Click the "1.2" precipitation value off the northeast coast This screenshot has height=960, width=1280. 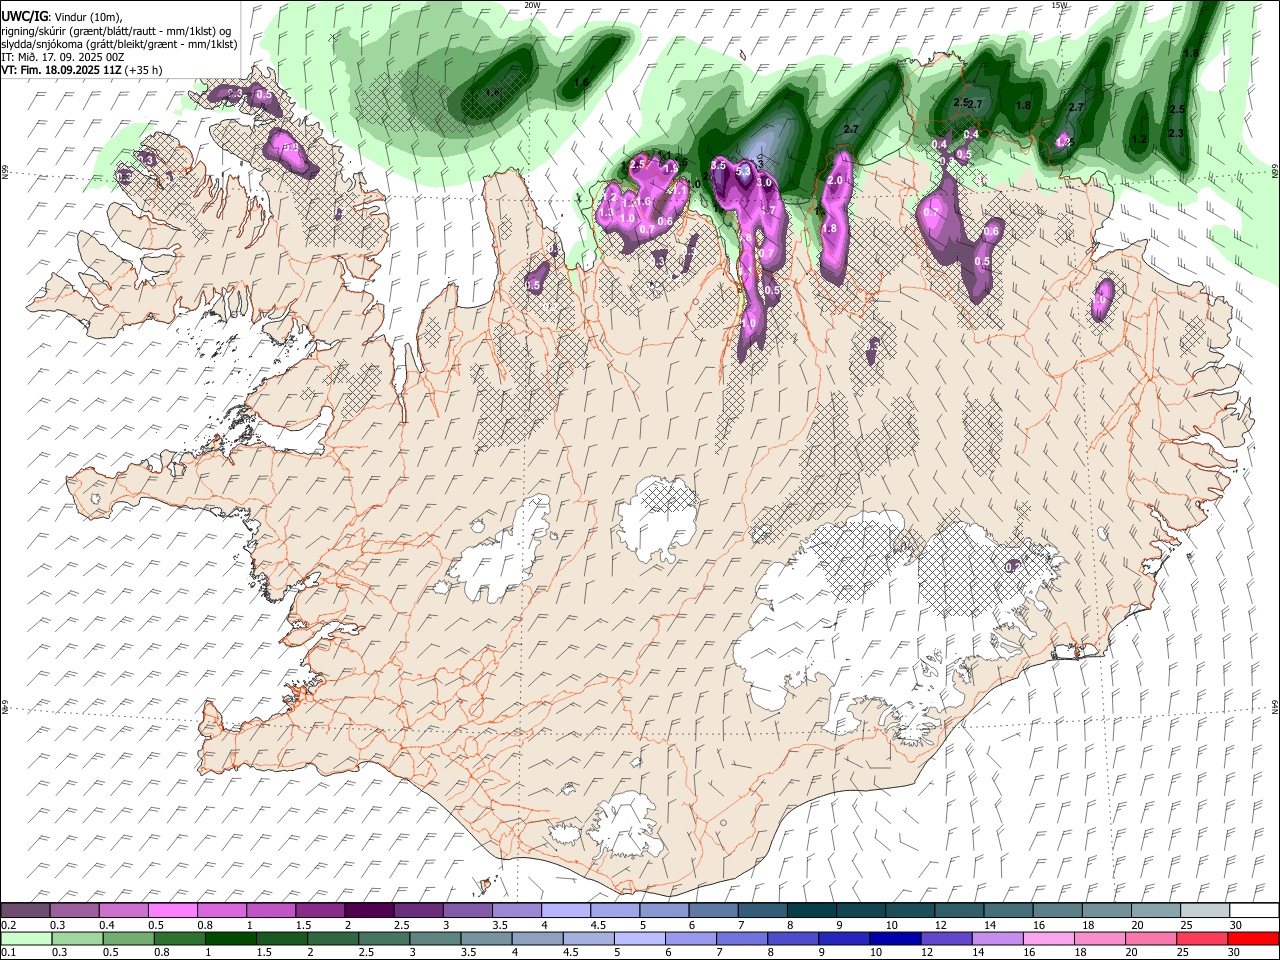coord(1138,140)
